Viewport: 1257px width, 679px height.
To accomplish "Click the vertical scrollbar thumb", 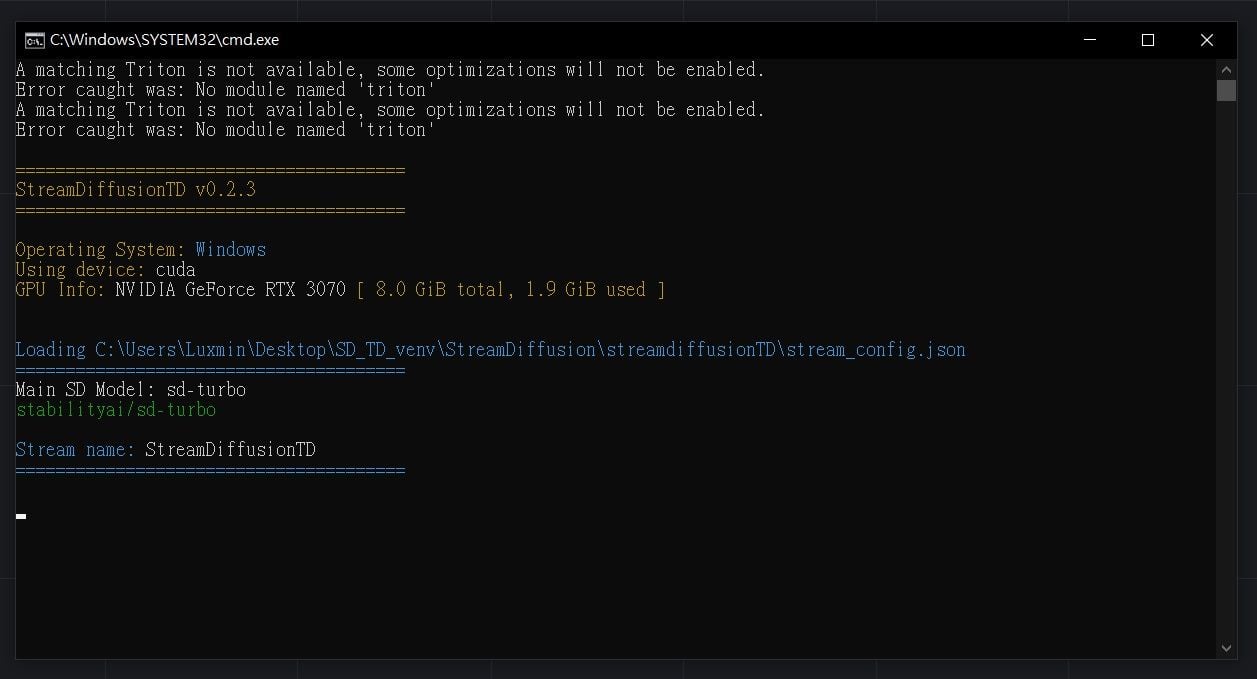I will tap(1227, 91).
